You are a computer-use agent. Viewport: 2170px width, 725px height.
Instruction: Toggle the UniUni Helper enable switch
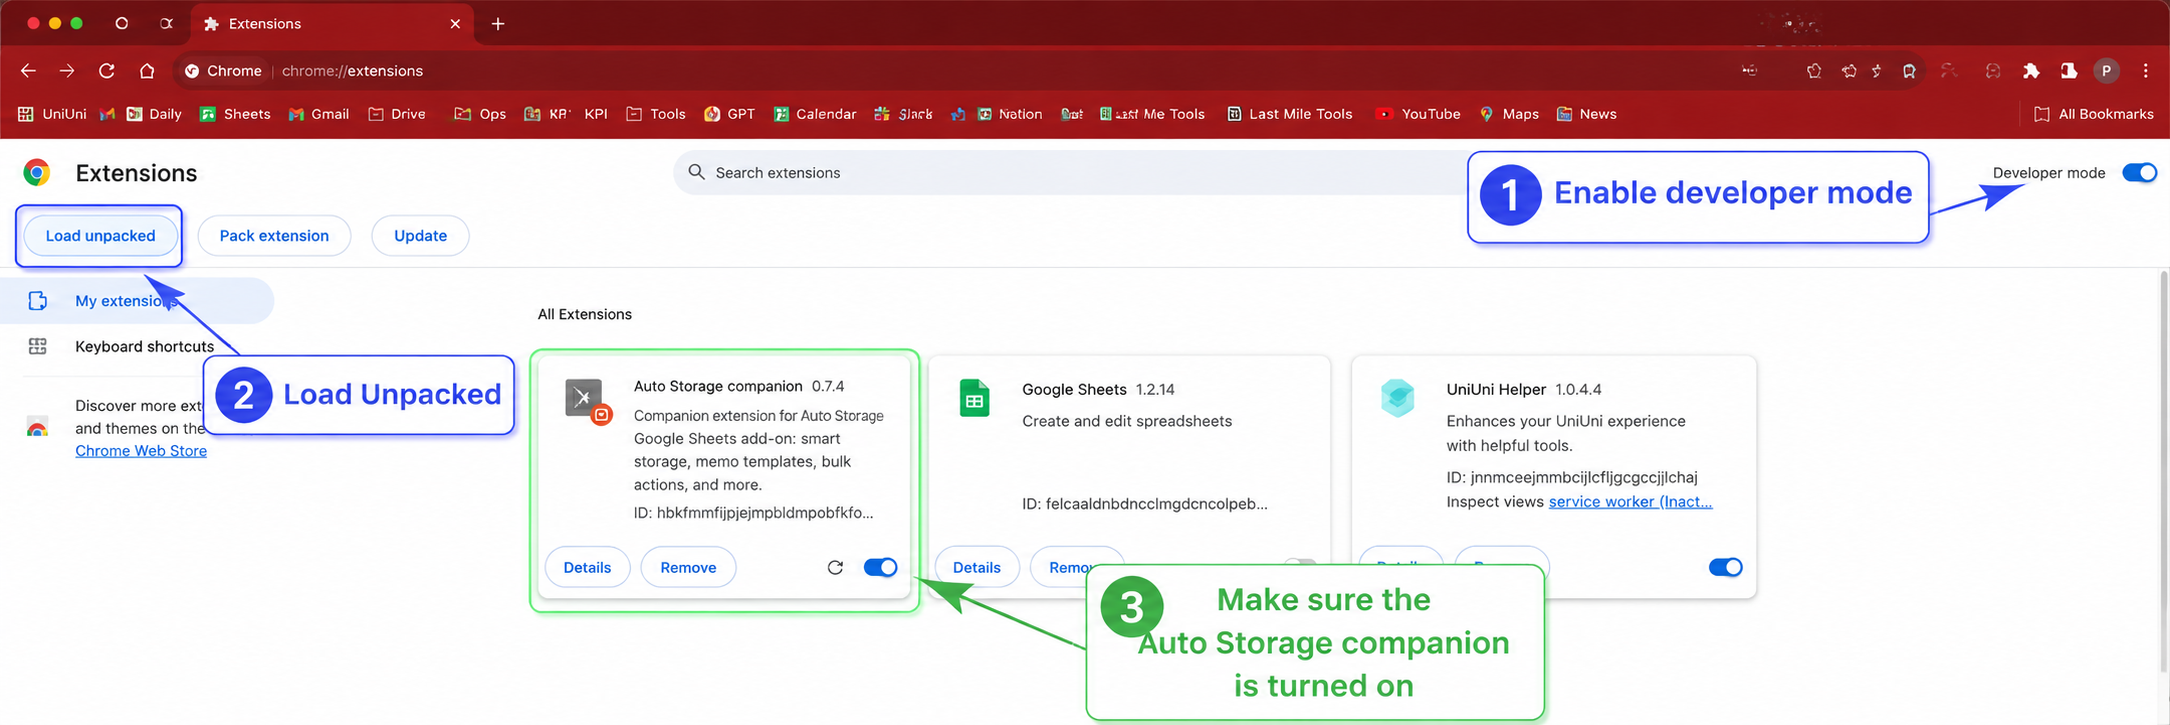click(1725, 567)
